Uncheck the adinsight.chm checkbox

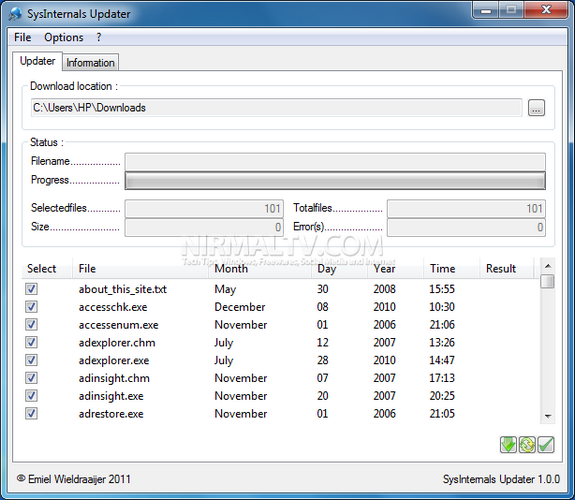(31, 378)
